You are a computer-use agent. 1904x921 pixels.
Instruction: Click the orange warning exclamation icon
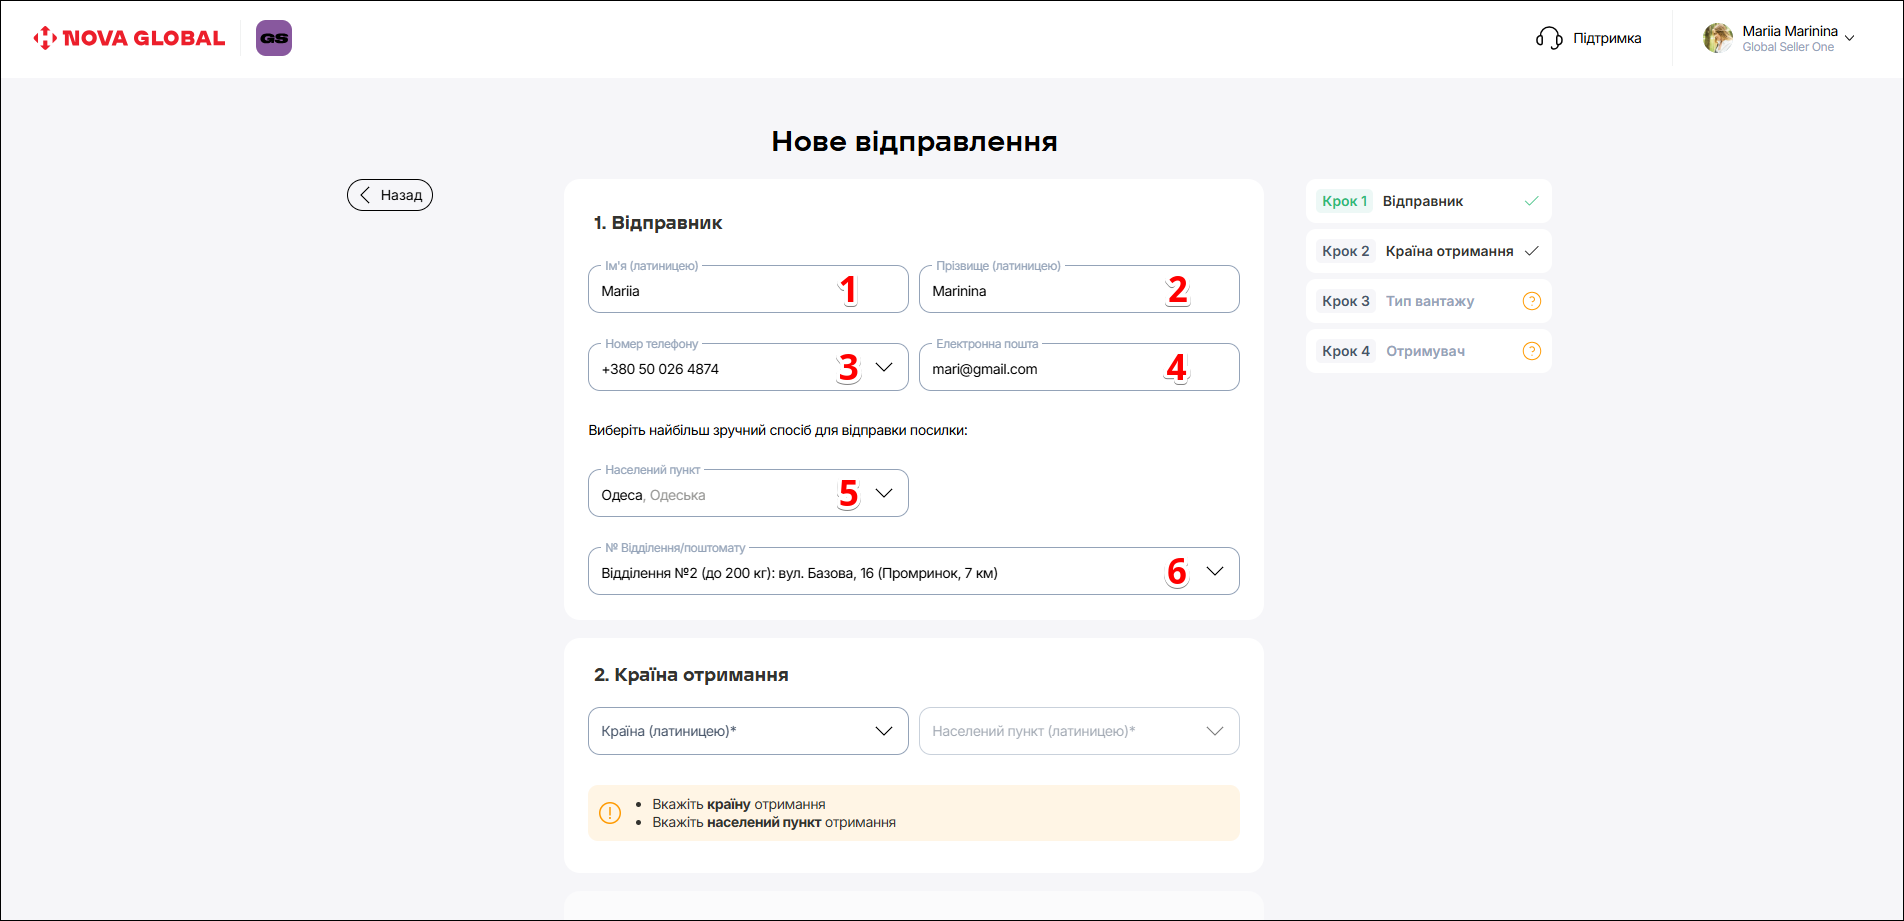pos(610,813)
